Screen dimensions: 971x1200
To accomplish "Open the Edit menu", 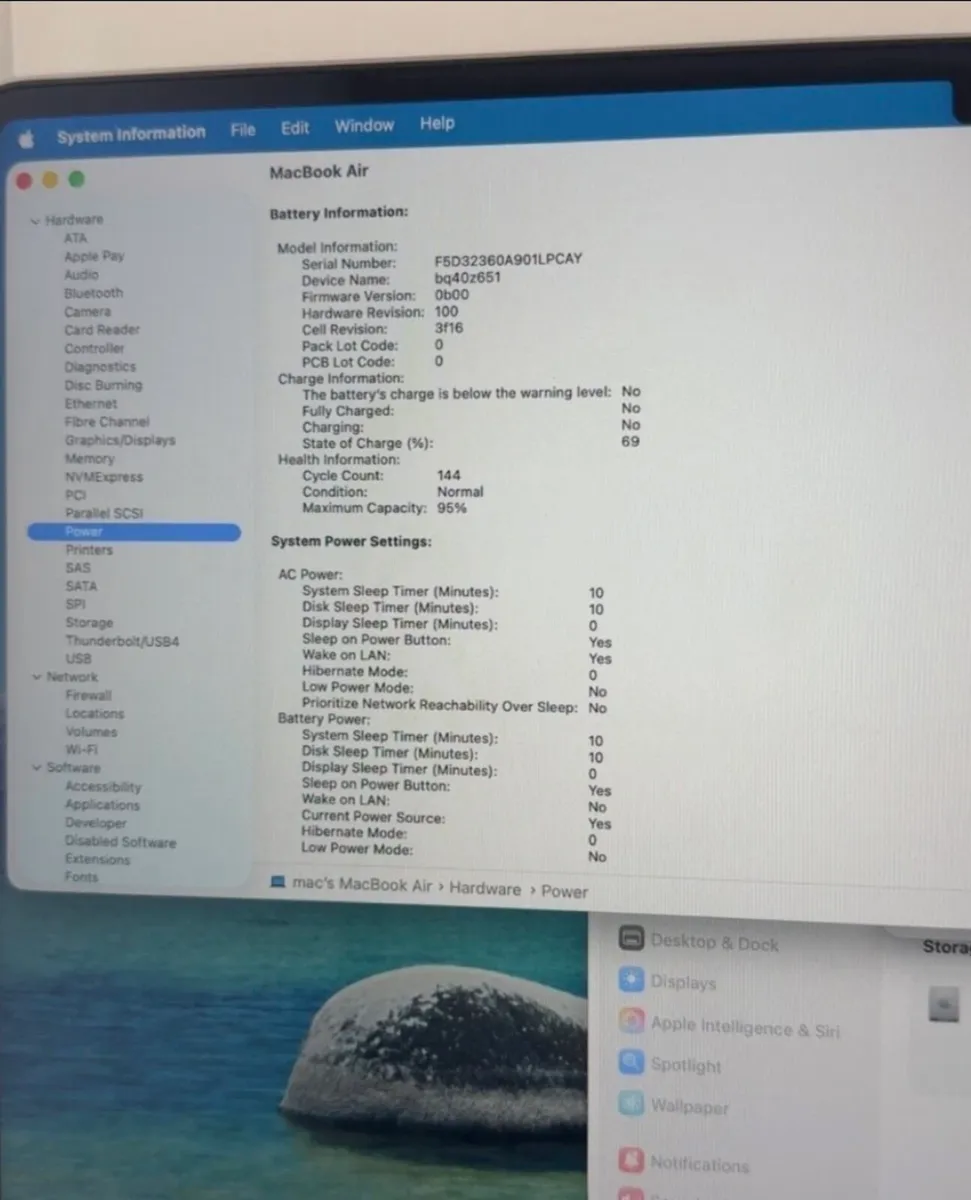I will [x=295, y=128].
